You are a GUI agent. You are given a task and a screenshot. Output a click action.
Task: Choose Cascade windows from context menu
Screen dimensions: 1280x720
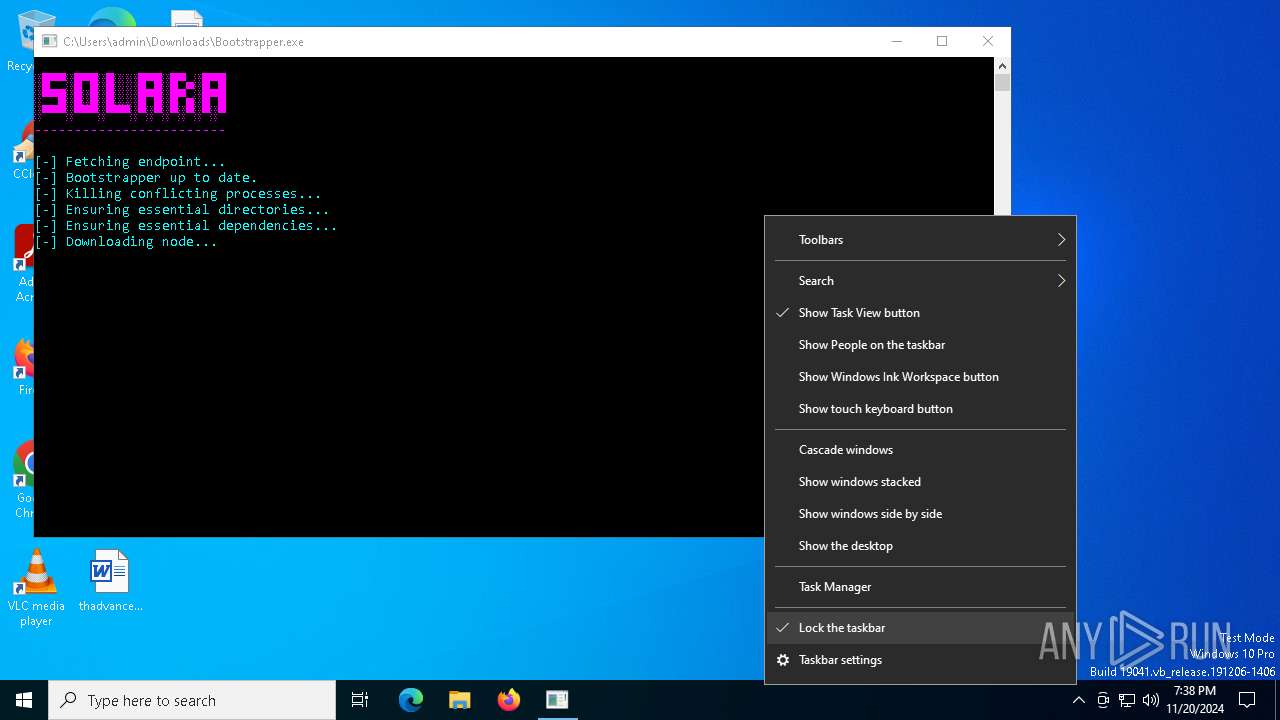(920, 450)
